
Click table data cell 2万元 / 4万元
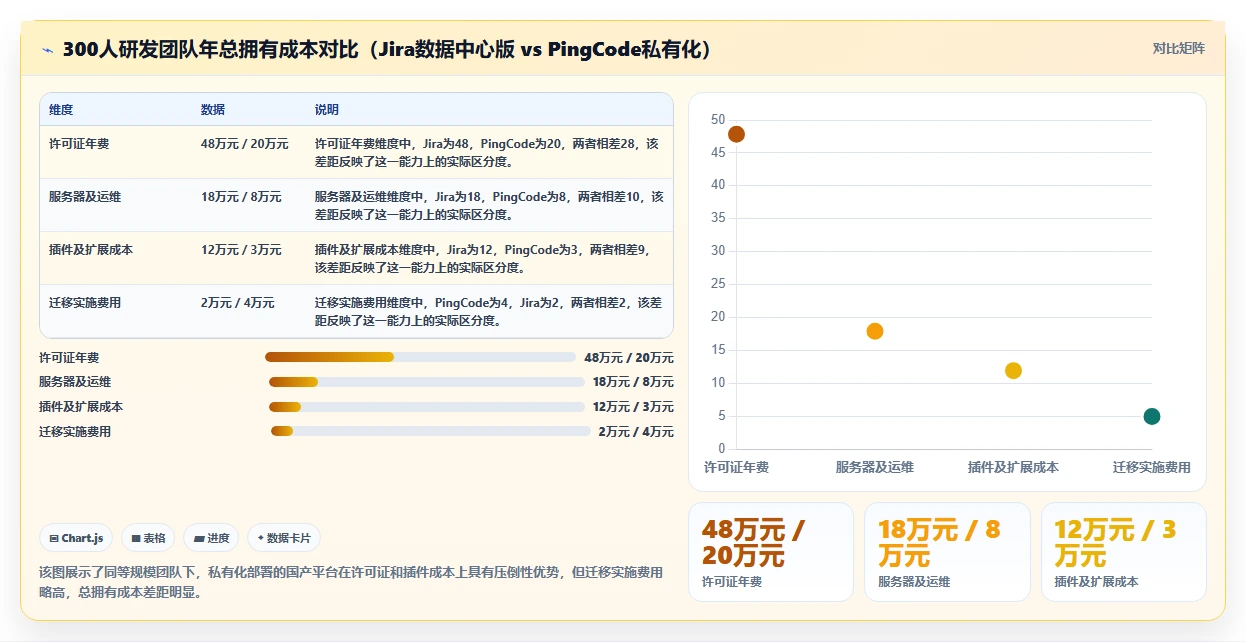point(238,303)
